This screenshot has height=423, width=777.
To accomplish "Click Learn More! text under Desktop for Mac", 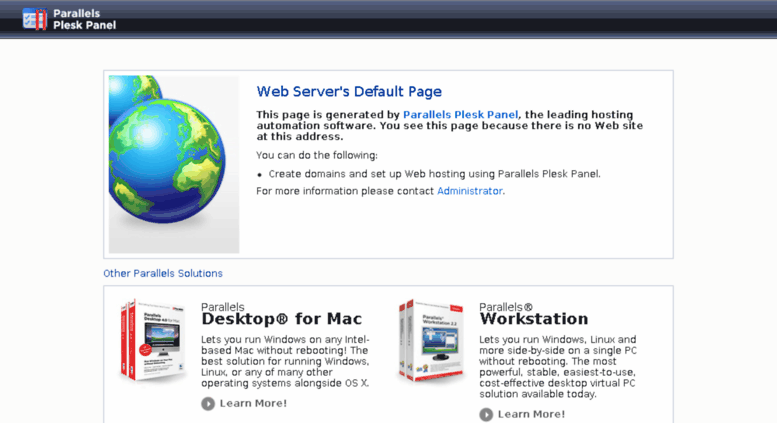I will pos(253,403).
